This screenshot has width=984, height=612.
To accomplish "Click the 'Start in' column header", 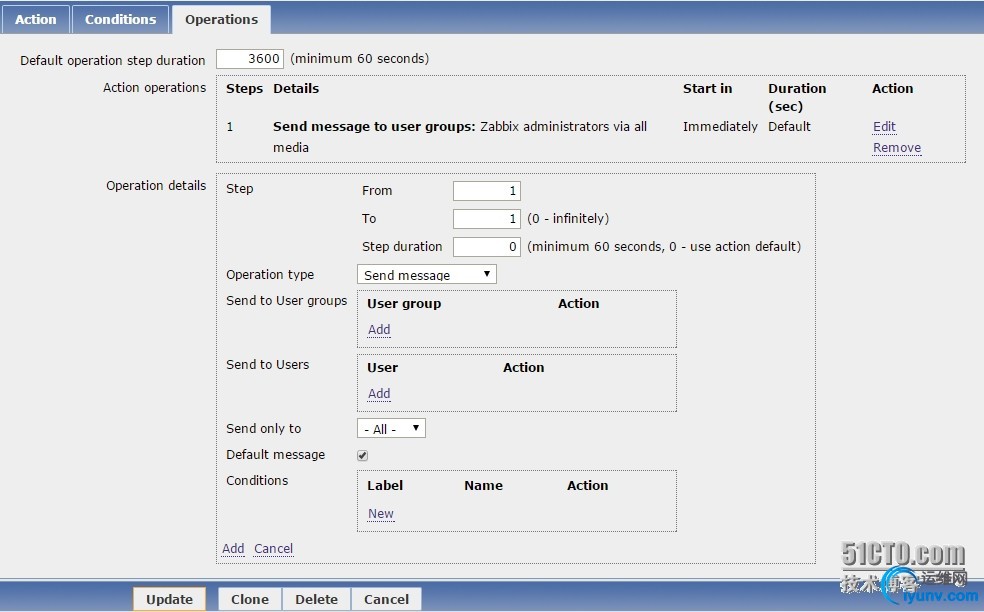I will (x=707, y=89).
